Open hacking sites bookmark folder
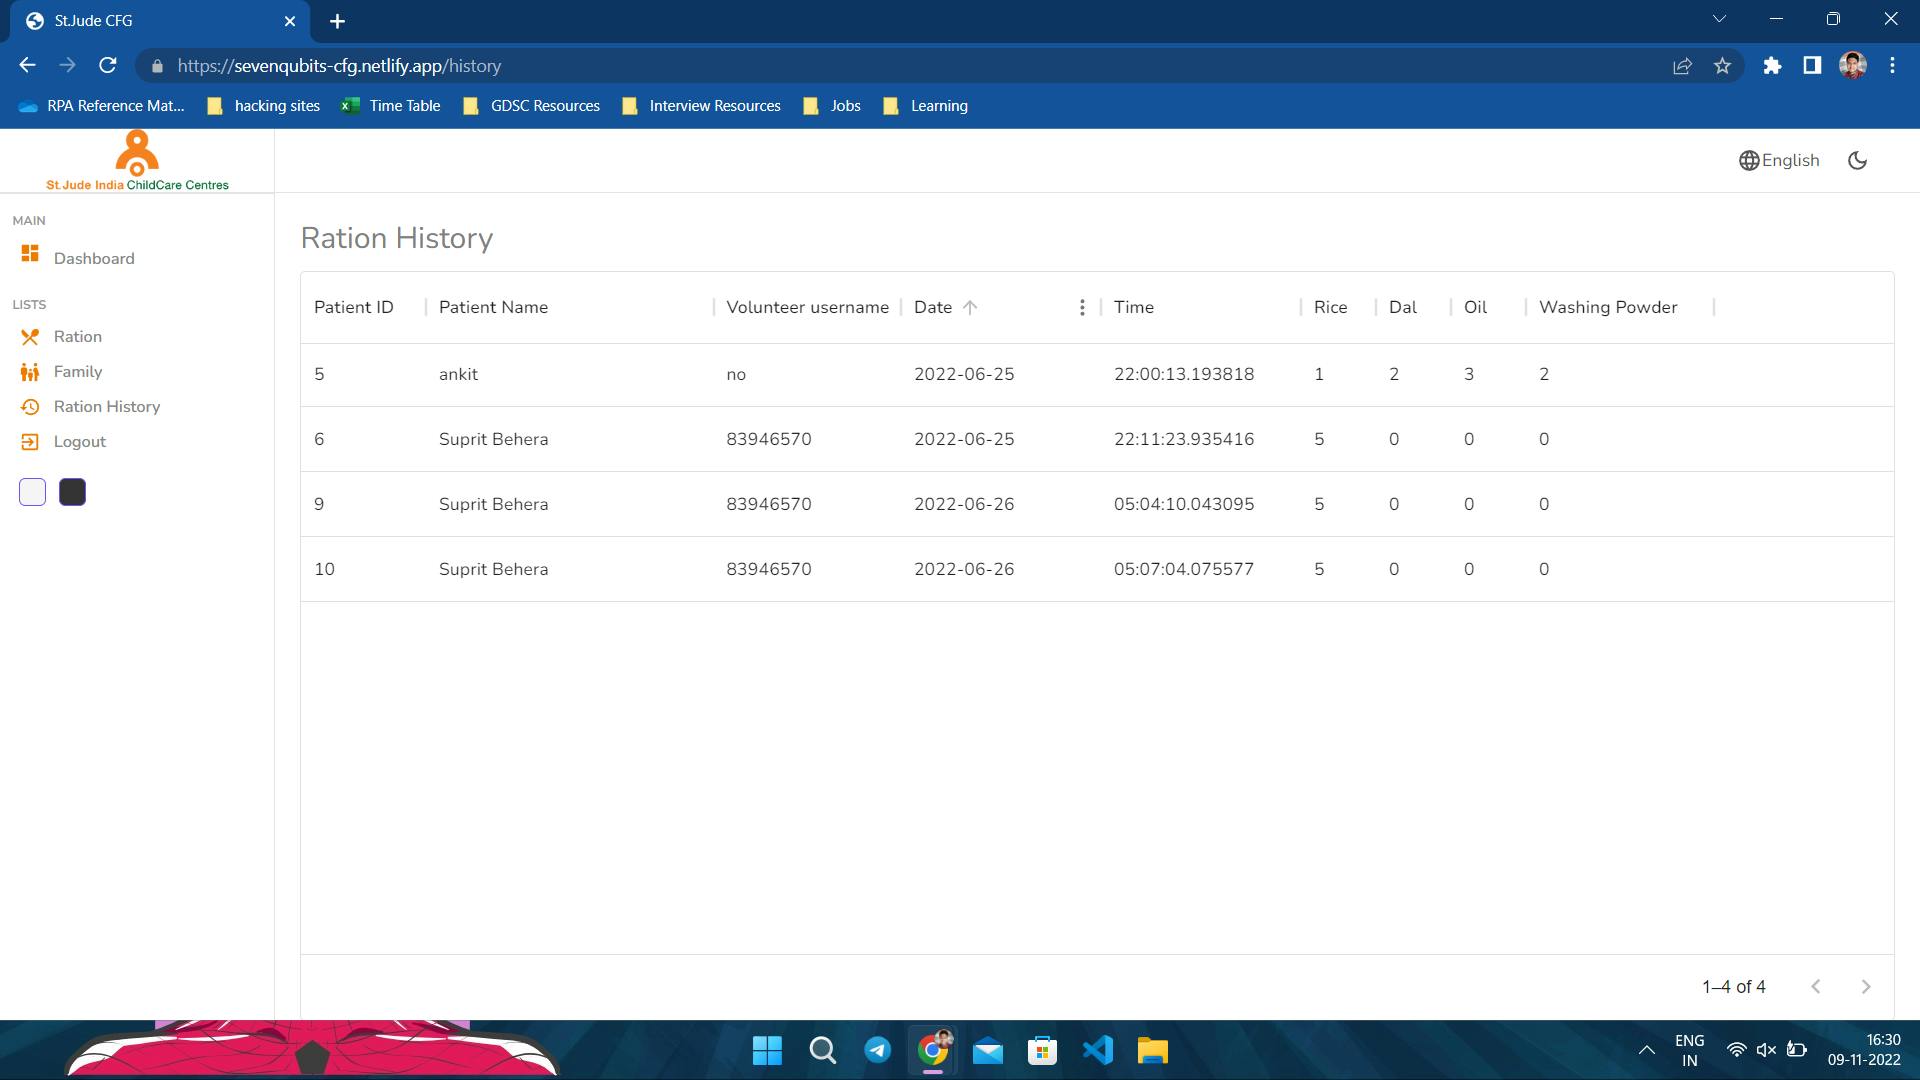1920x1080 pixels. 264,106
